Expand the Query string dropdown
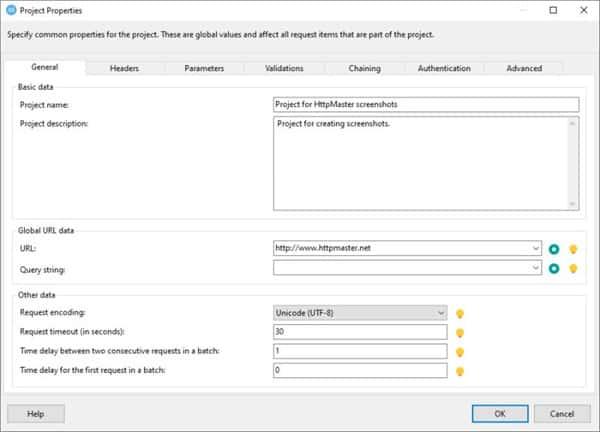 pos(537,268)
